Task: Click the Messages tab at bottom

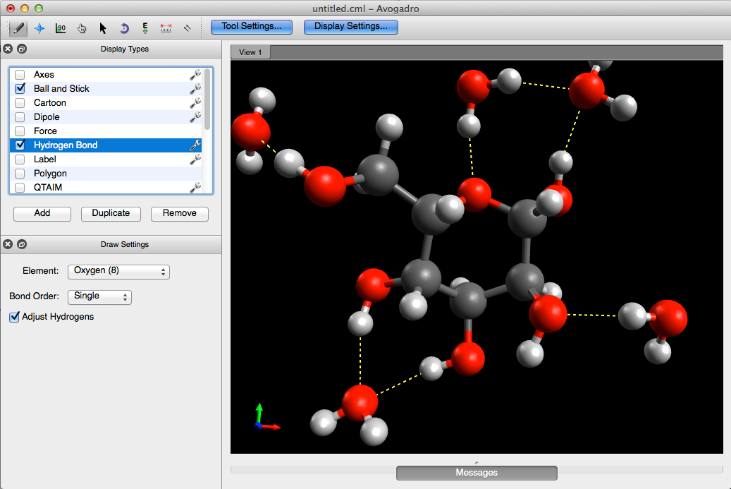Action: [x=476, y=472]
